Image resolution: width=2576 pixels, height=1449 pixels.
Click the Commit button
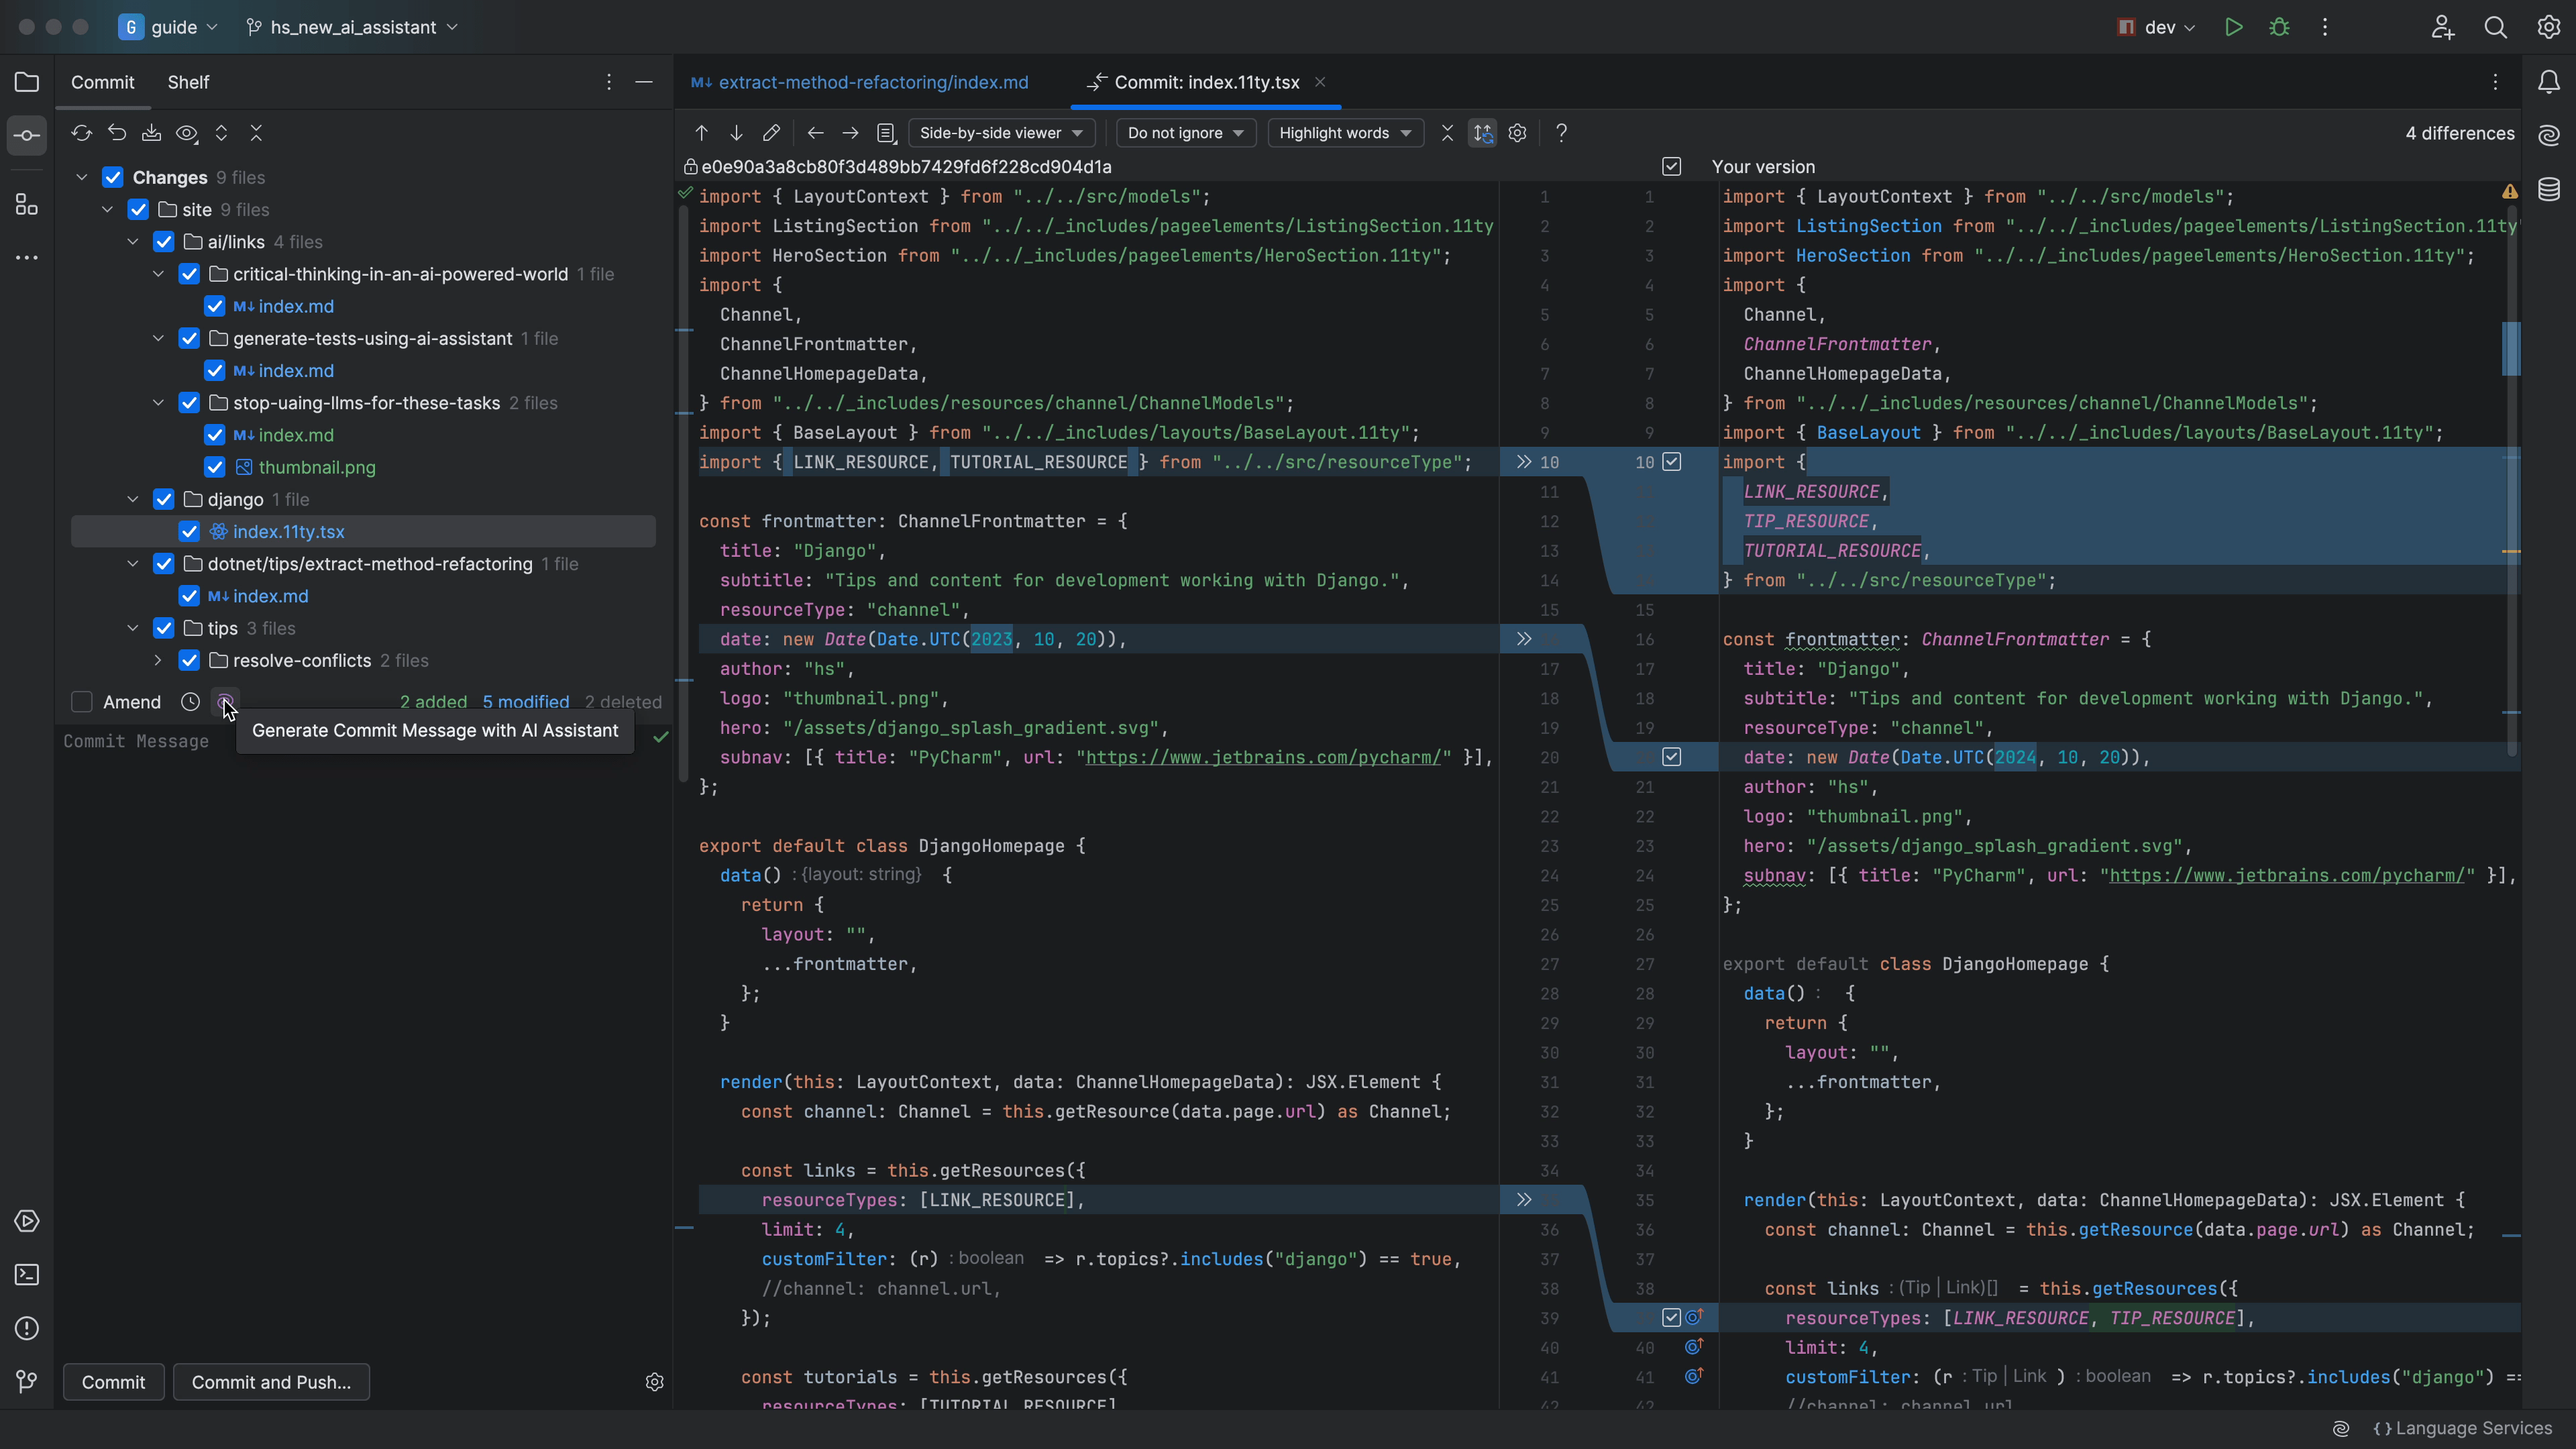coord(113,1382)
